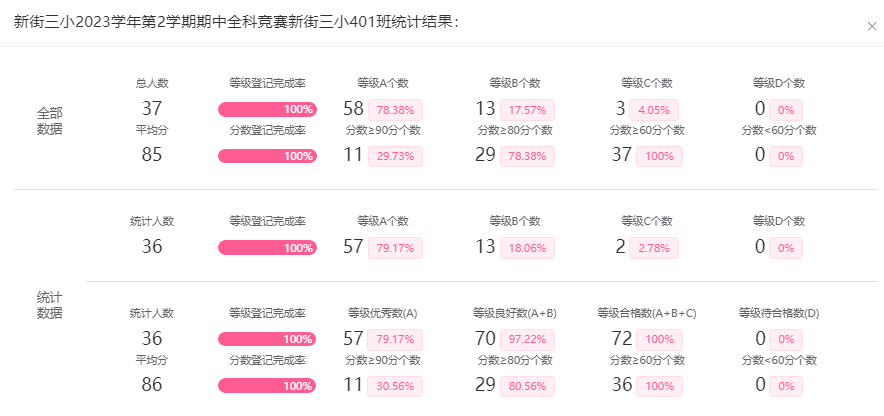Click the dialog title text about 新街三小401班
This screenshot has height=416, width=884.
pyautogui.click(x=237, y=23)
